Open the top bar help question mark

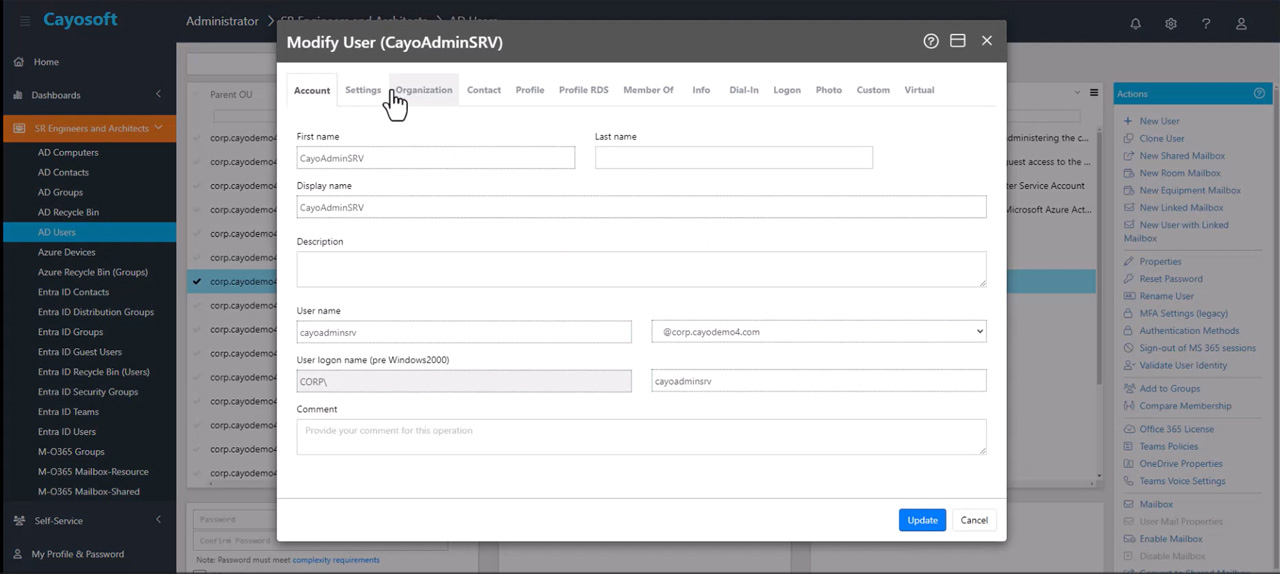[1206, 23]
